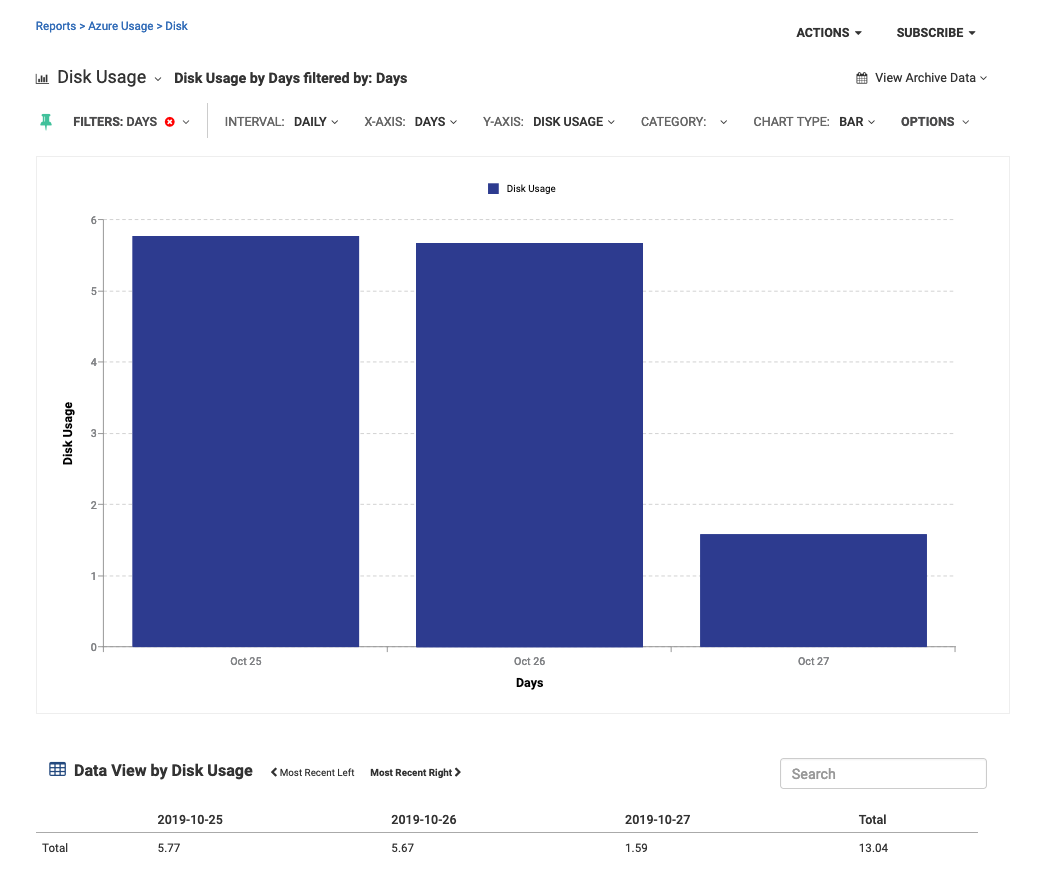This screenshot has height=878, width=1046.
Task: Expand the Category dropdown
Action: click(682, 122)
